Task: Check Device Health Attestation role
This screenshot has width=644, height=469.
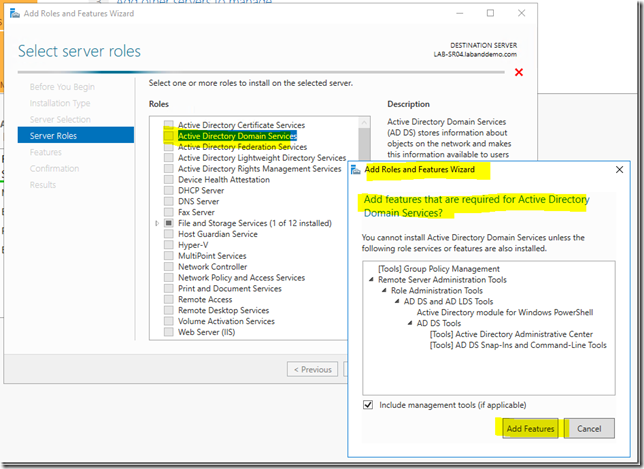Action: [168, 179]
